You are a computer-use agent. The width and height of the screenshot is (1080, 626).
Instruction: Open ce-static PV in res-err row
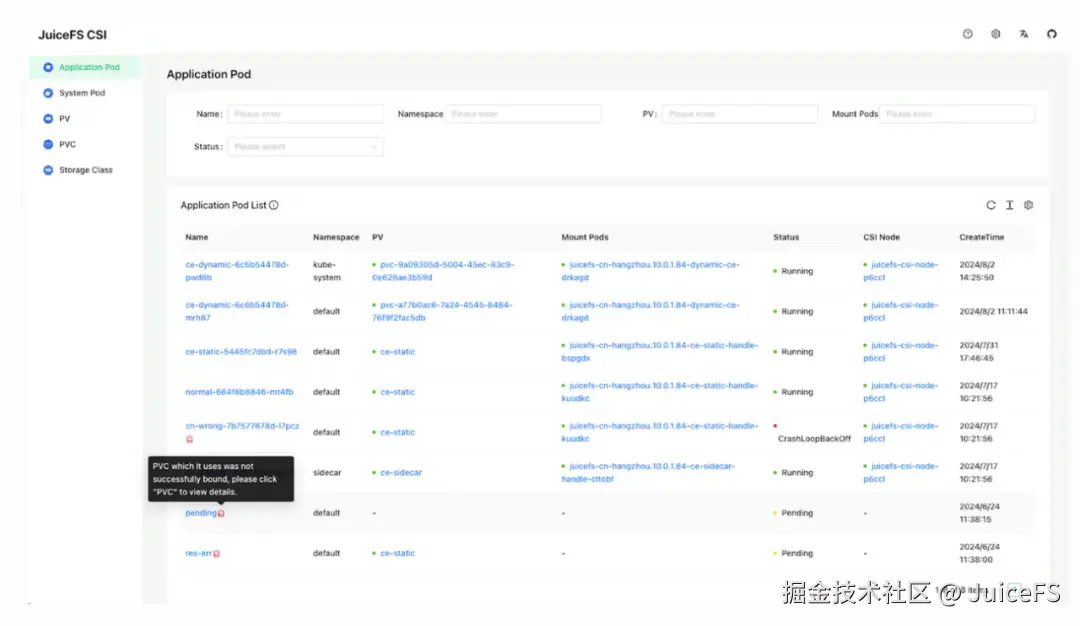click(x=397, y=554)
